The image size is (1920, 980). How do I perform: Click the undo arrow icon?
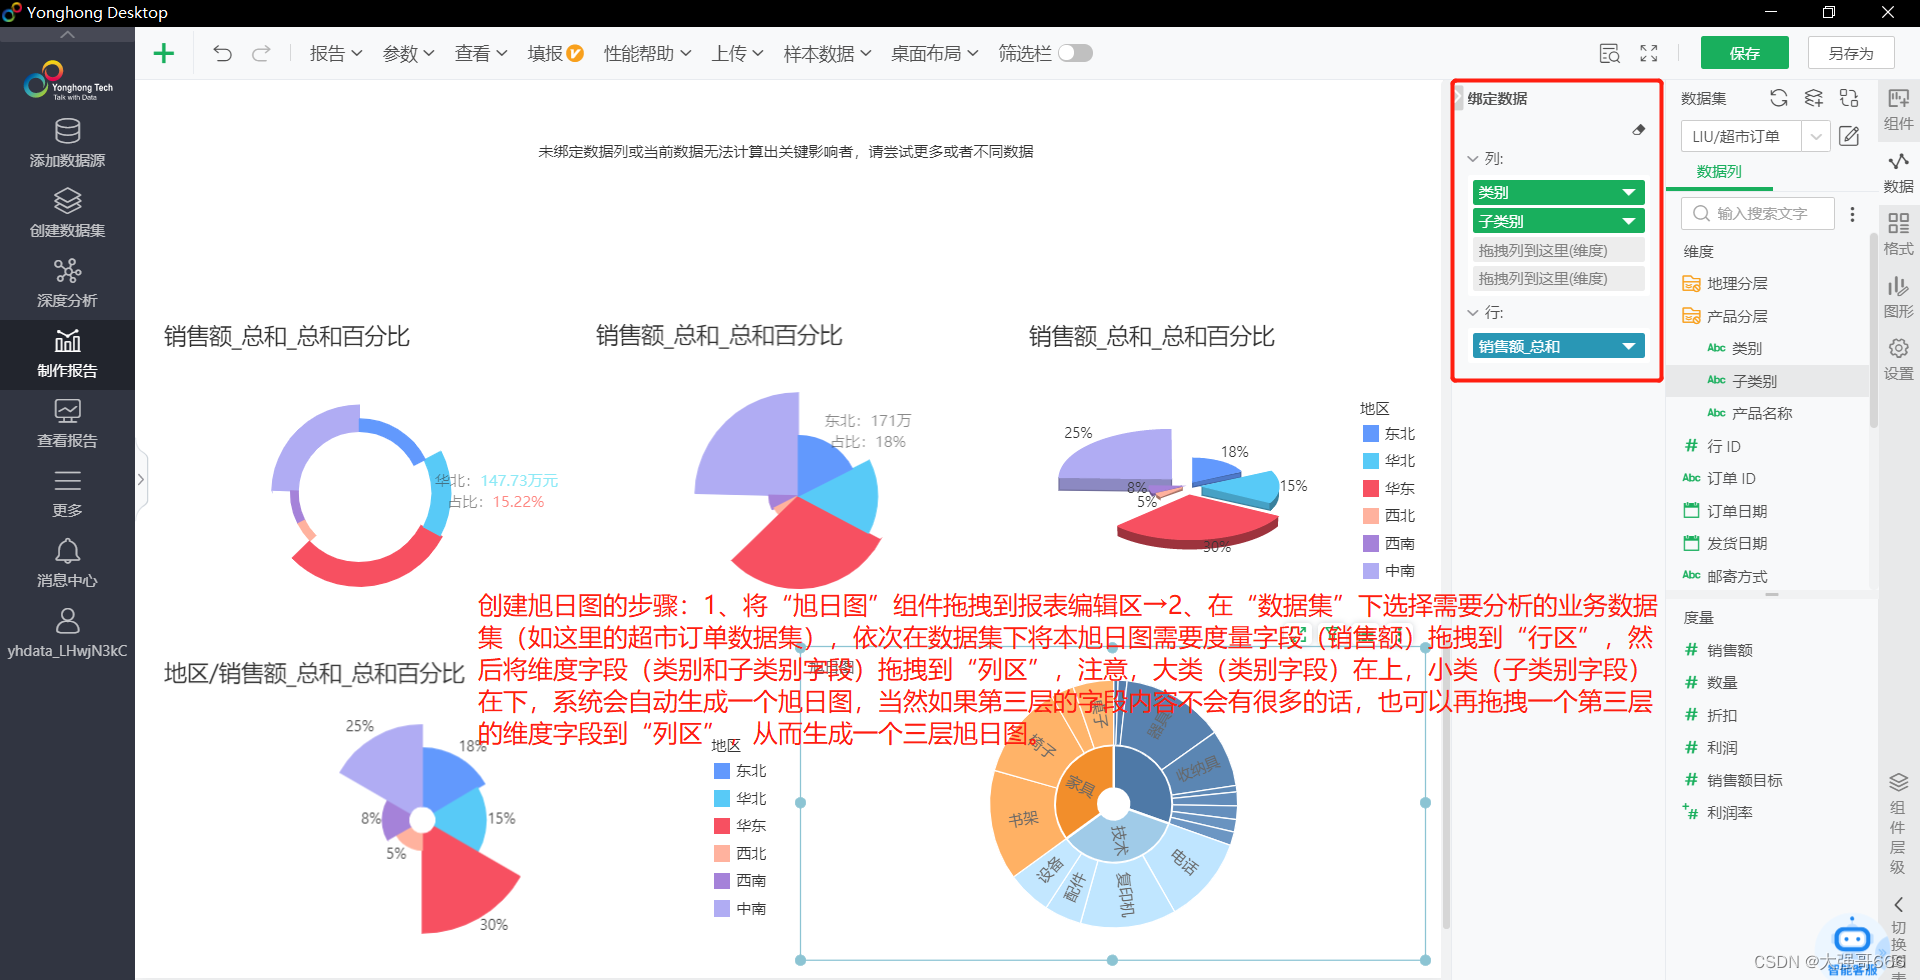click(x=222, y=54)
